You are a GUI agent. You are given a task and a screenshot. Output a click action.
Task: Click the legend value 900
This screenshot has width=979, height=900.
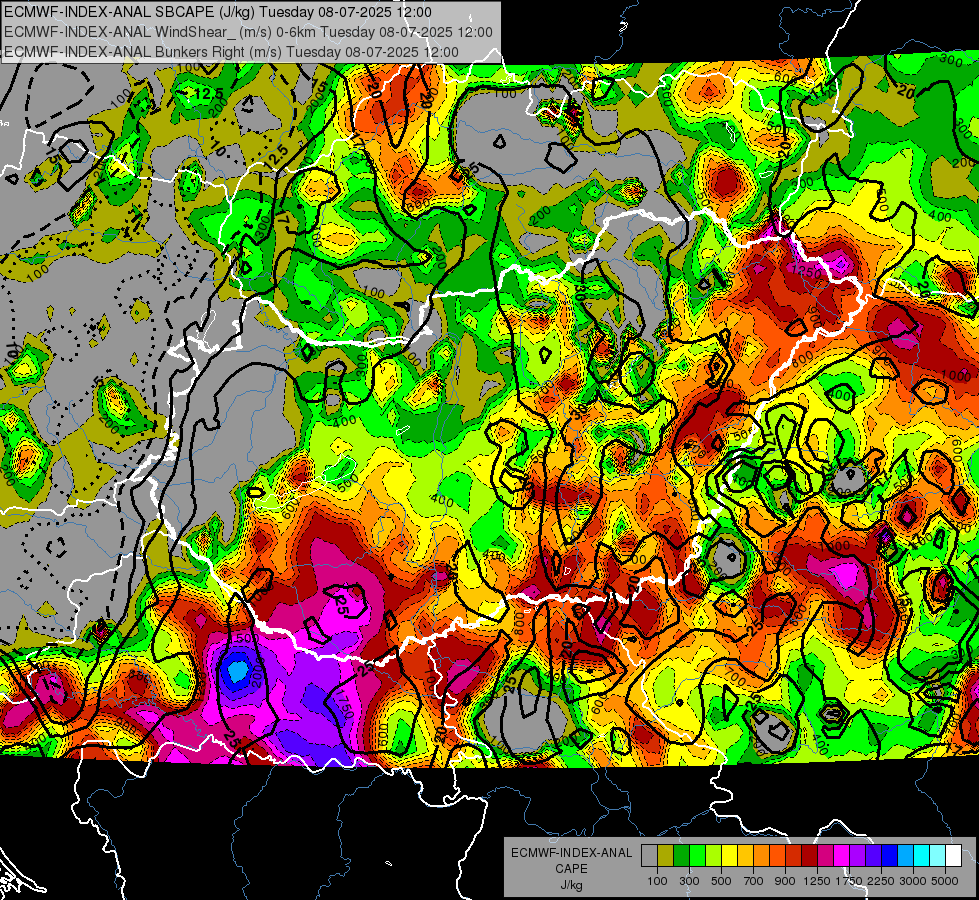pos(785,881)
